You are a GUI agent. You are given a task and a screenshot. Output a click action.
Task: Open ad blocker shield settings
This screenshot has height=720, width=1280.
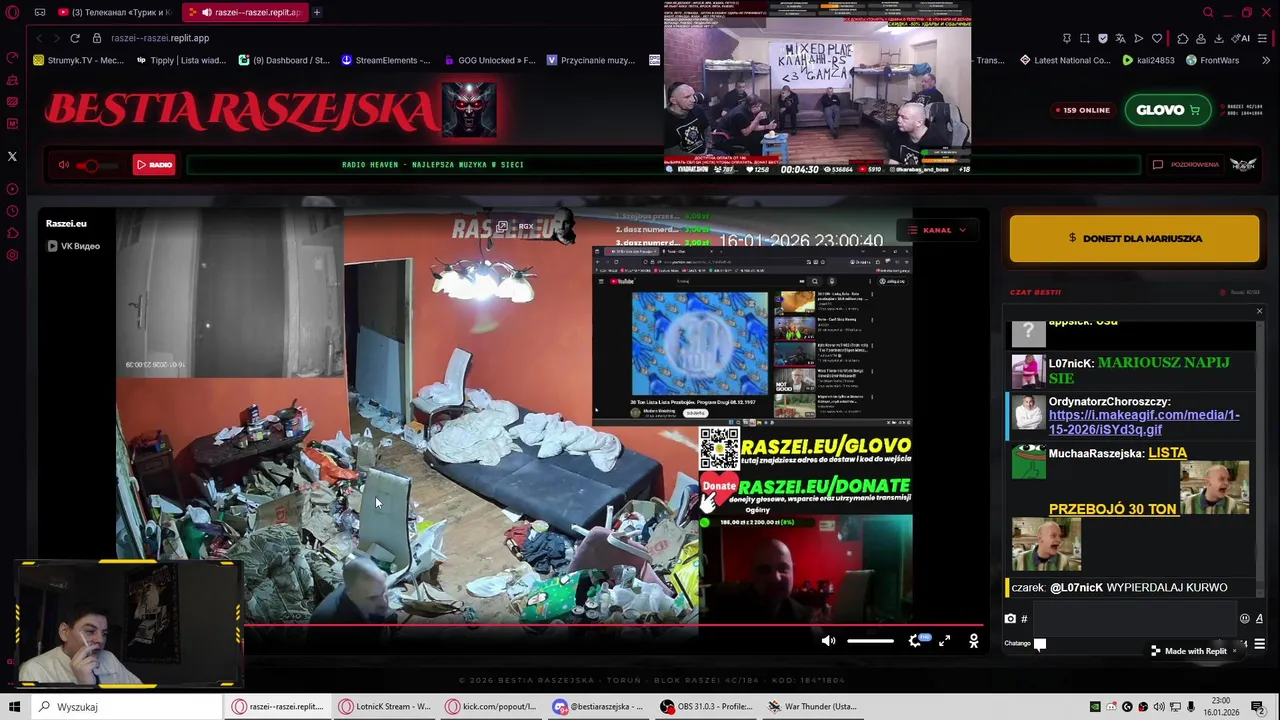pyautogui.click(x=1103, y=38)
